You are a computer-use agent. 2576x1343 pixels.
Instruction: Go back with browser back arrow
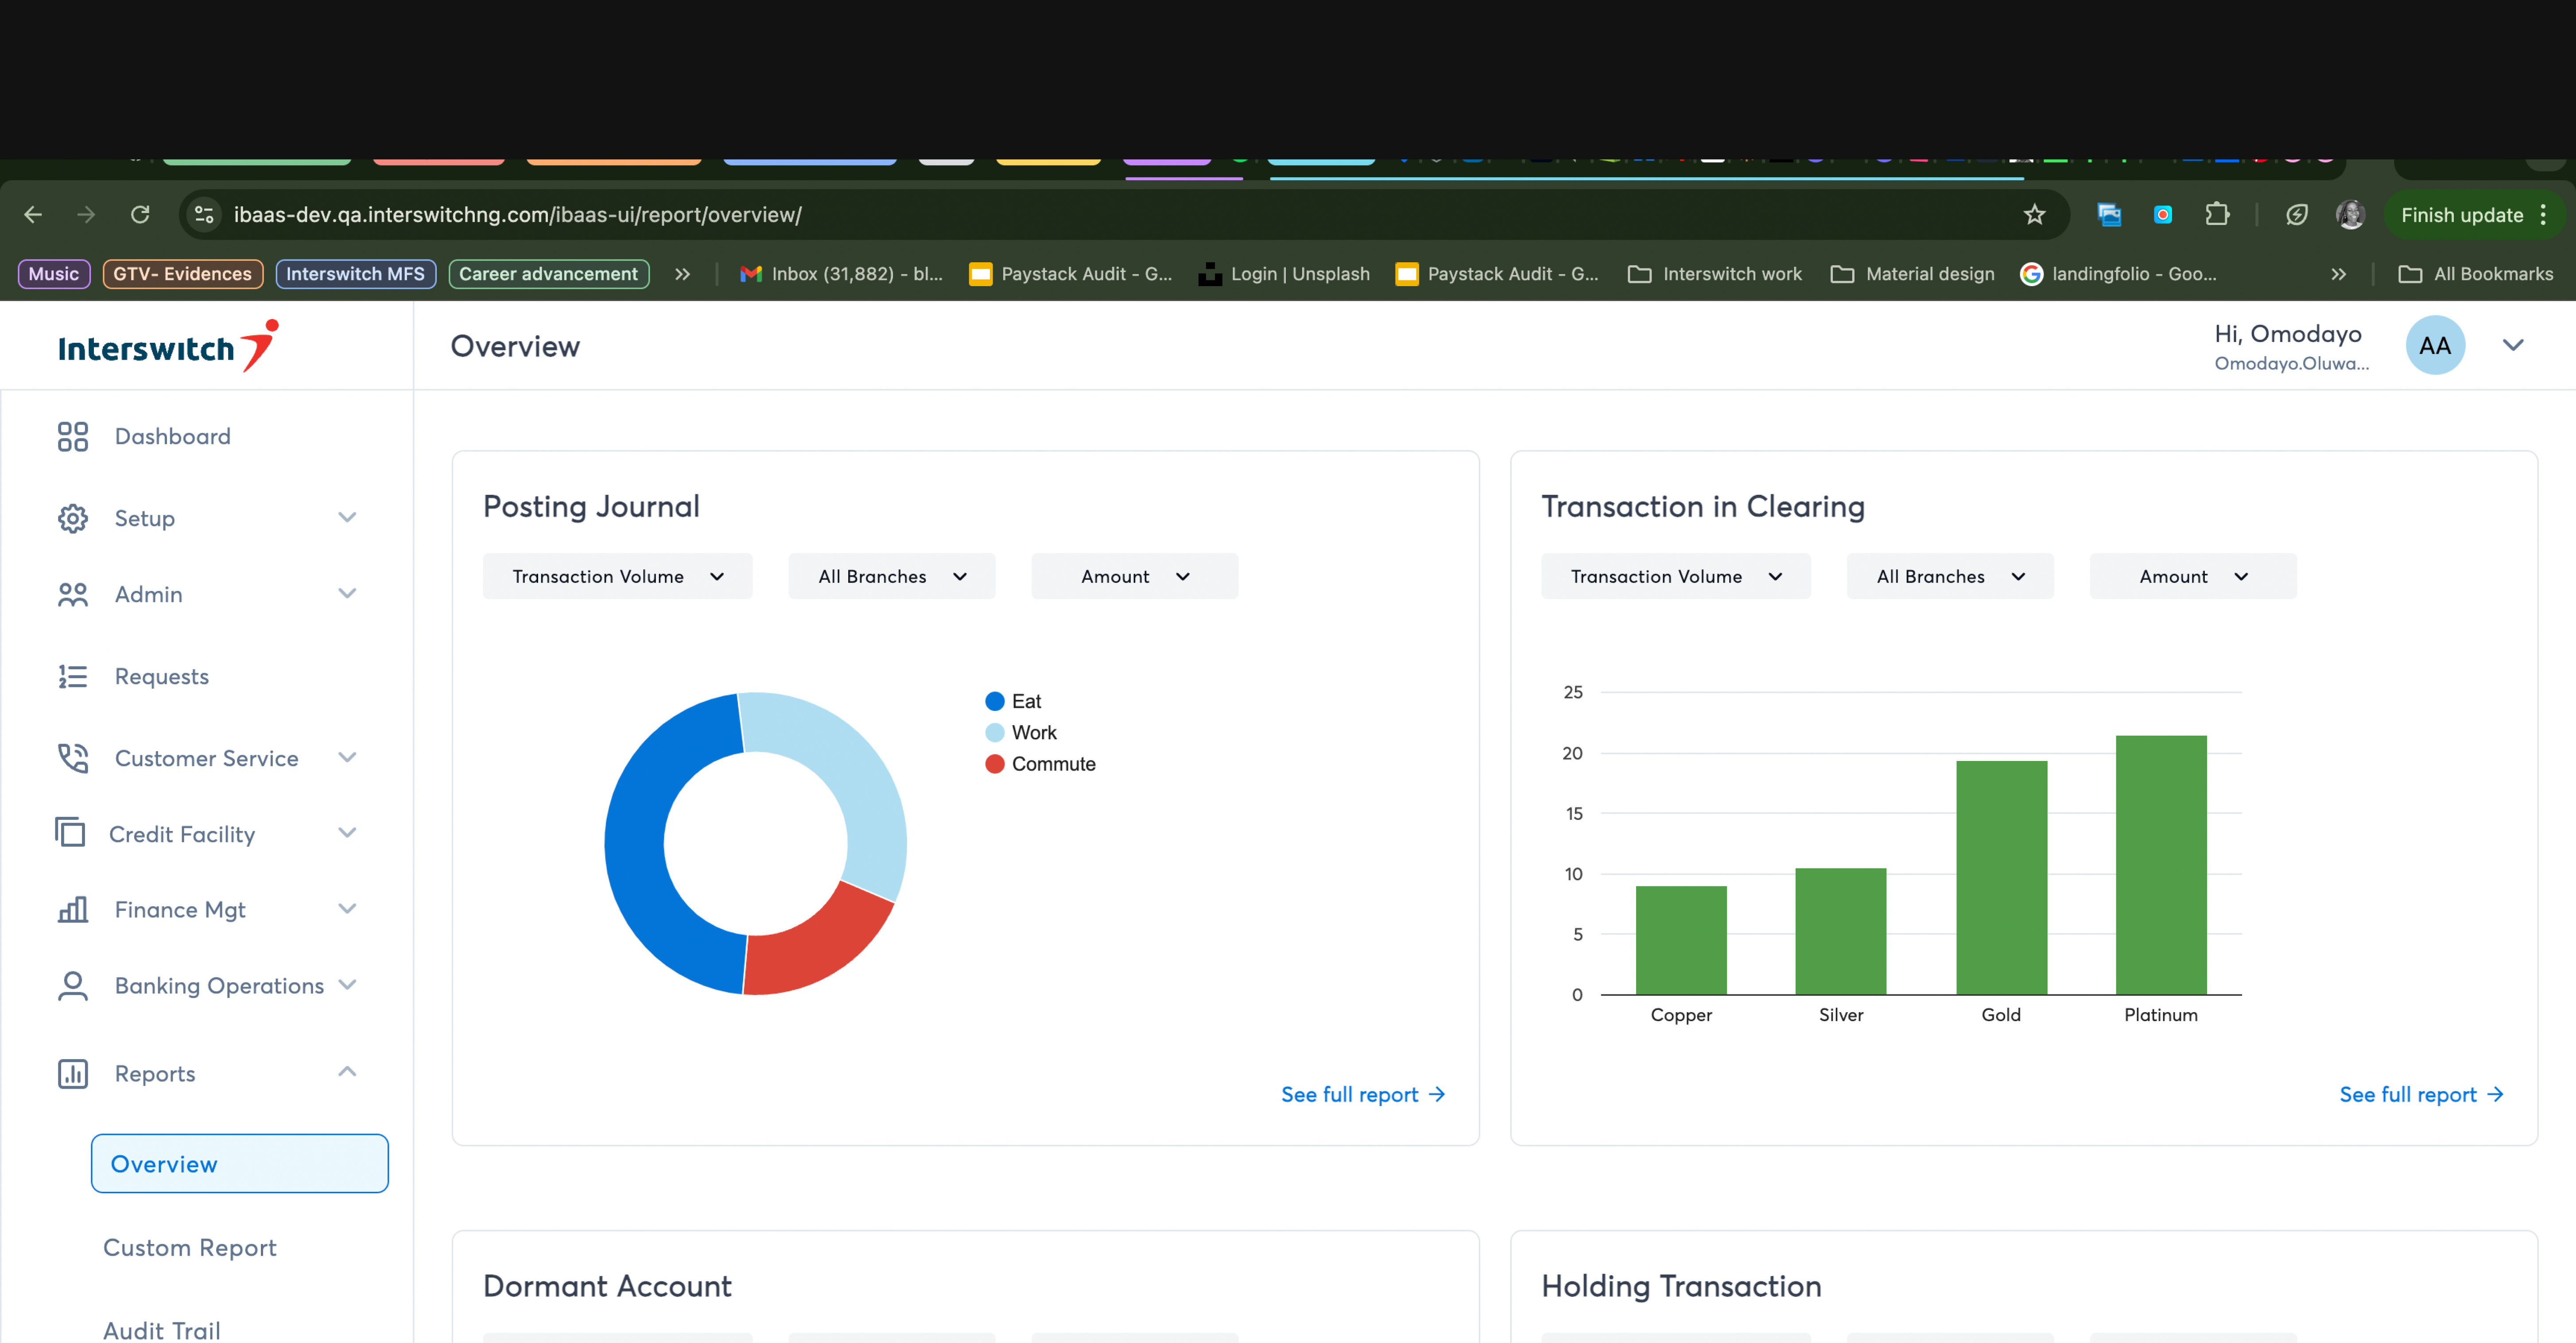point(33,214)
